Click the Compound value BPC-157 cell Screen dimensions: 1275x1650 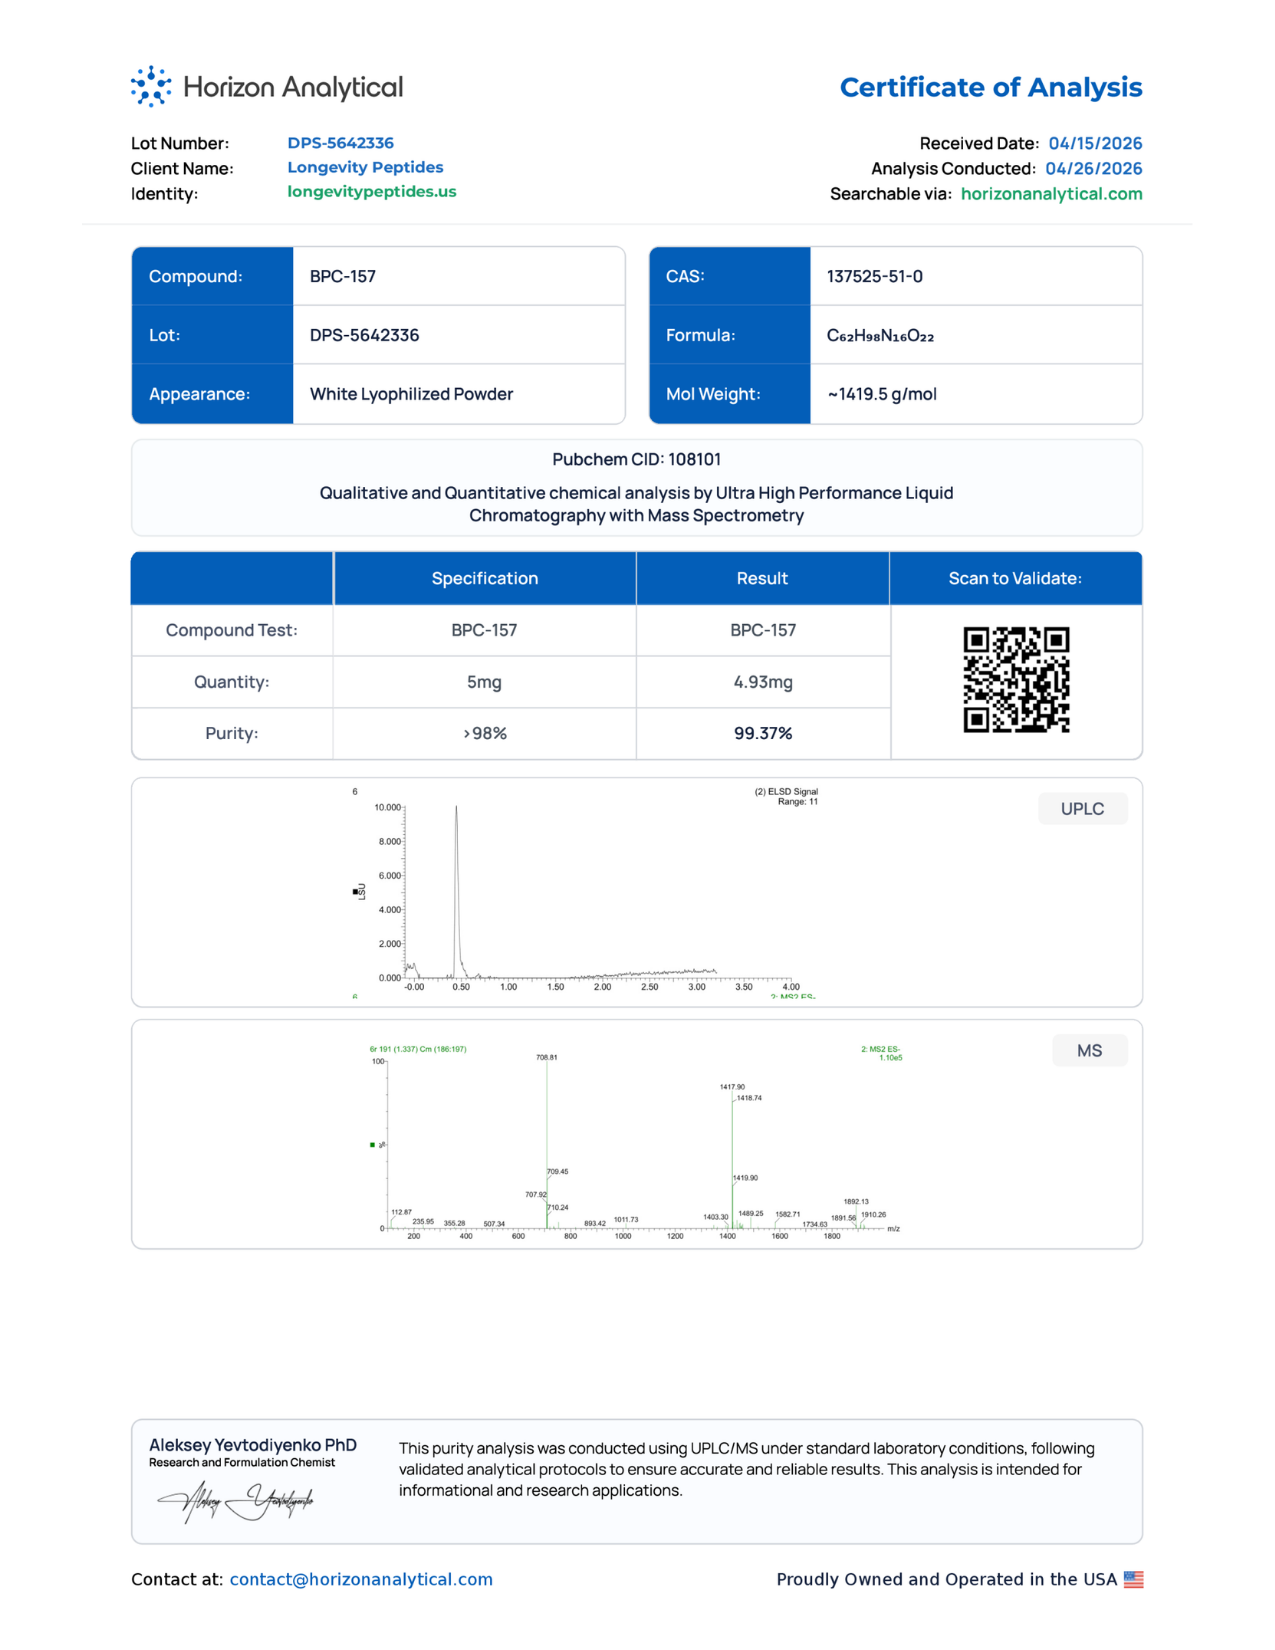[459, 276]
